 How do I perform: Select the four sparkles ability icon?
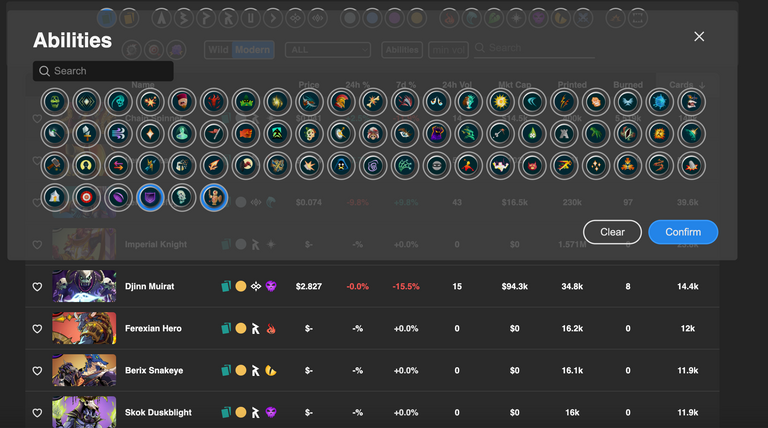[x=596, y=166]
